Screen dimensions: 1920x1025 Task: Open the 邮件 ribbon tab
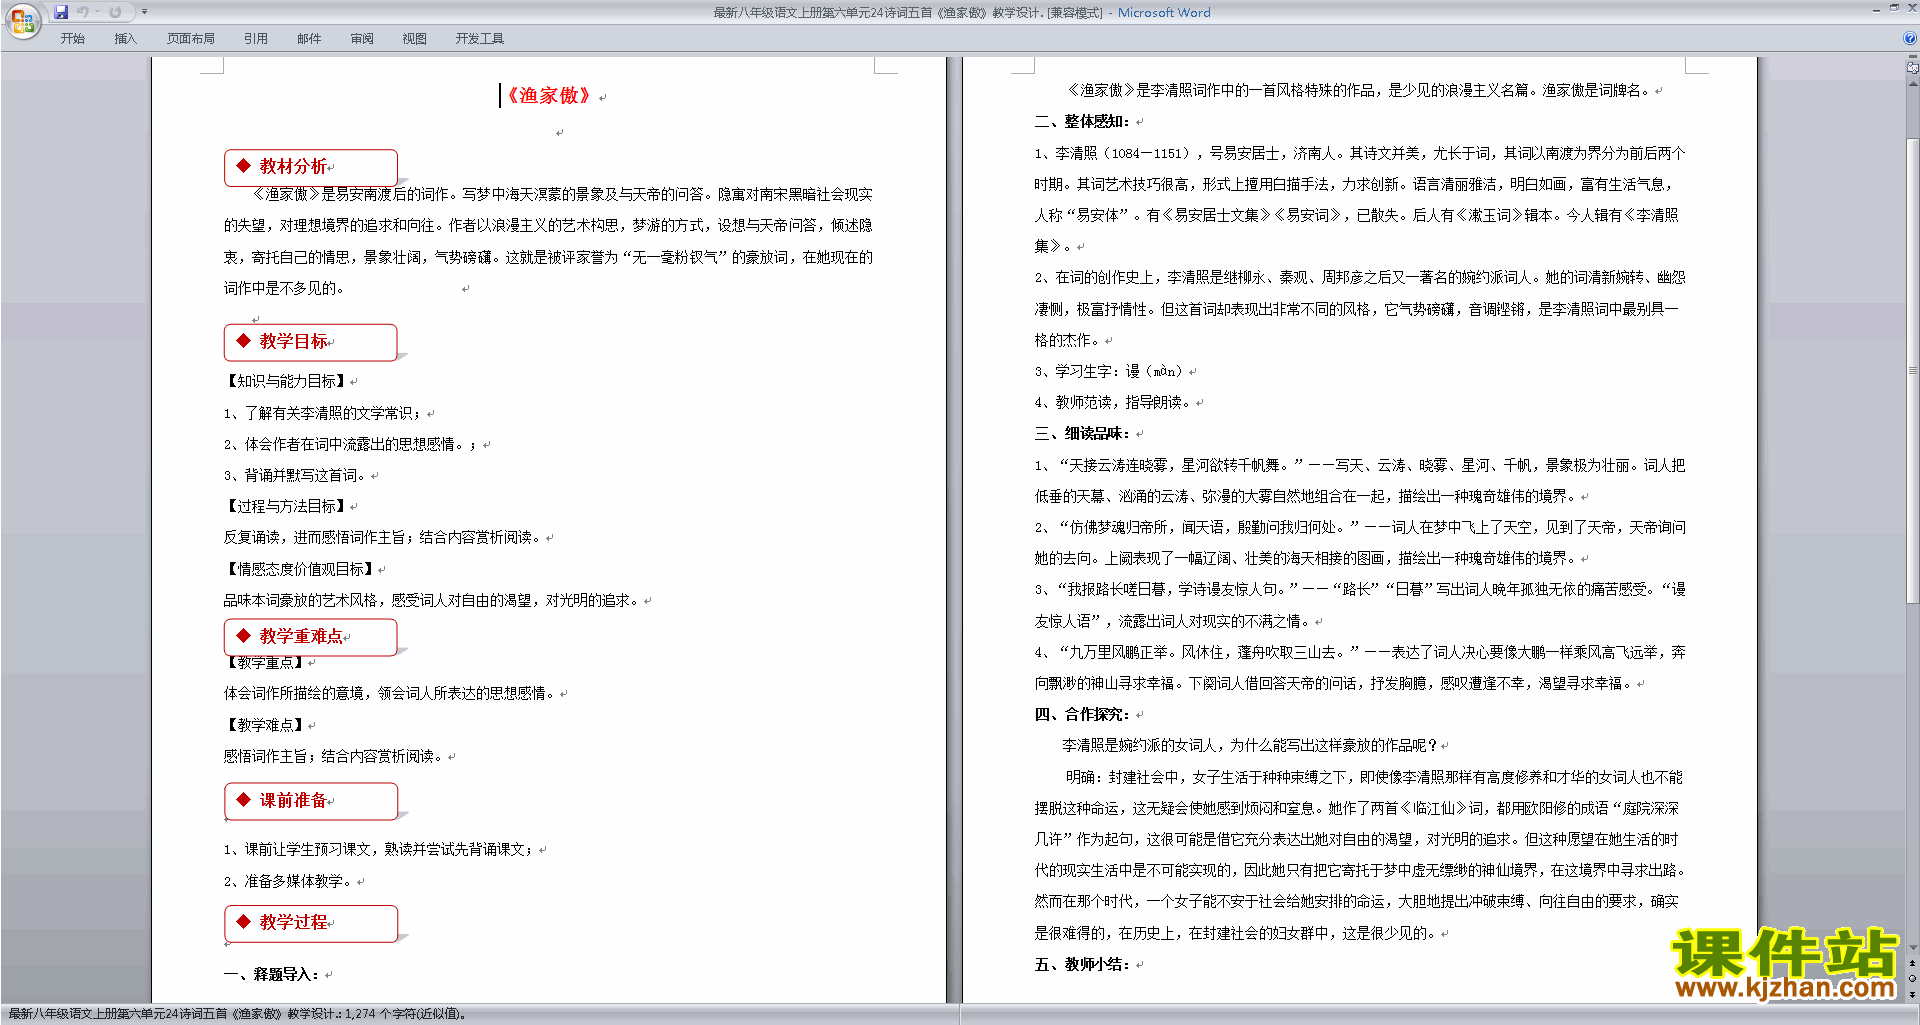309,39
